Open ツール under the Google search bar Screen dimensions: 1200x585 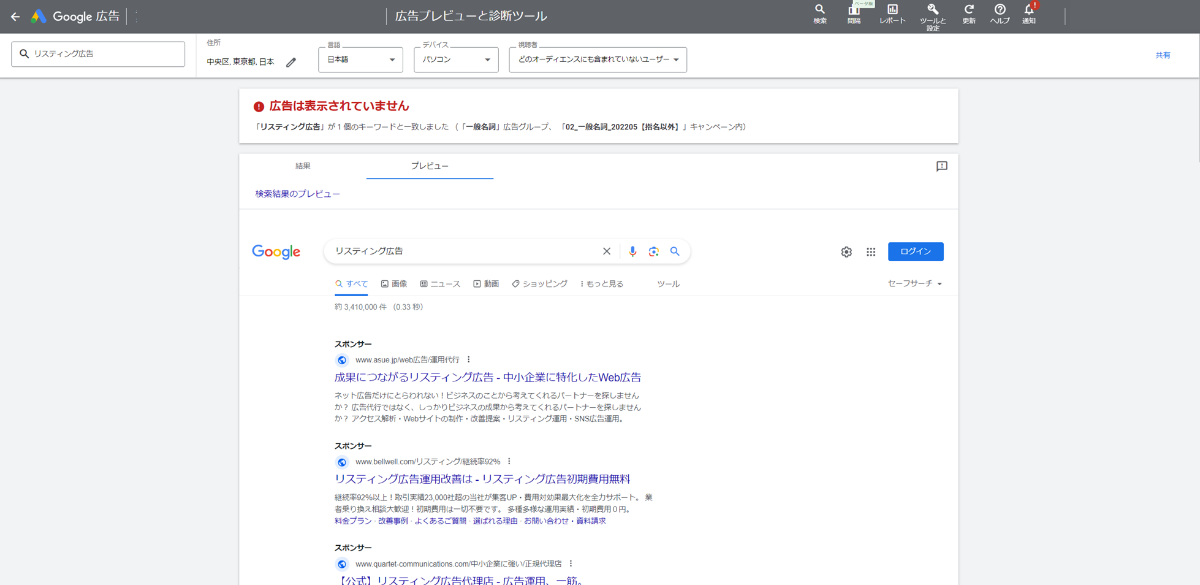click(x=668, y=284)
